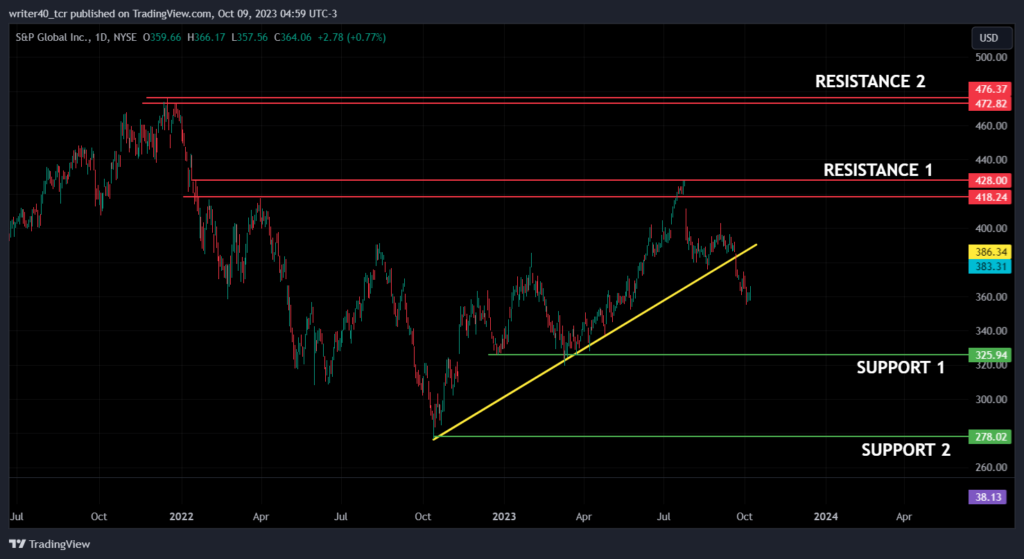Viewport: 1024px width, 559px height.
Task: Select the SUPPORT 1 text annotation
Action: 901,368
